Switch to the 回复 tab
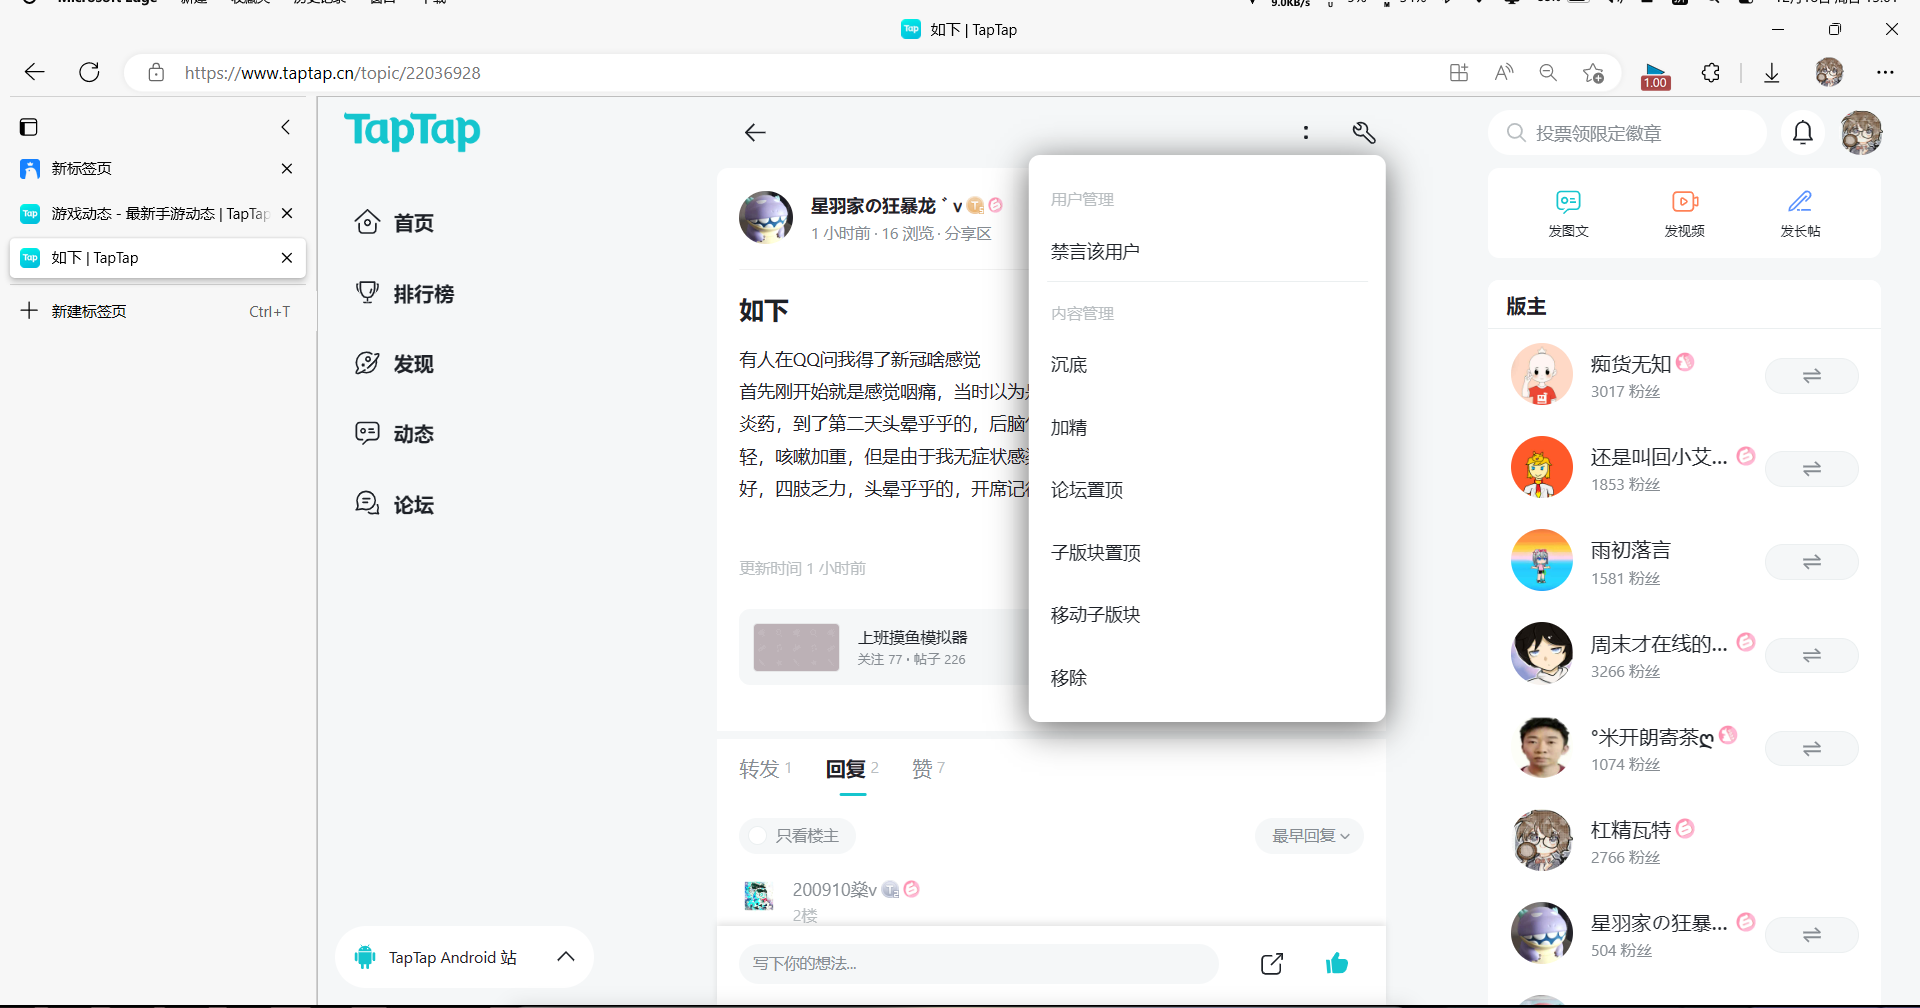1920x1008 pixels. click(852, 768)
